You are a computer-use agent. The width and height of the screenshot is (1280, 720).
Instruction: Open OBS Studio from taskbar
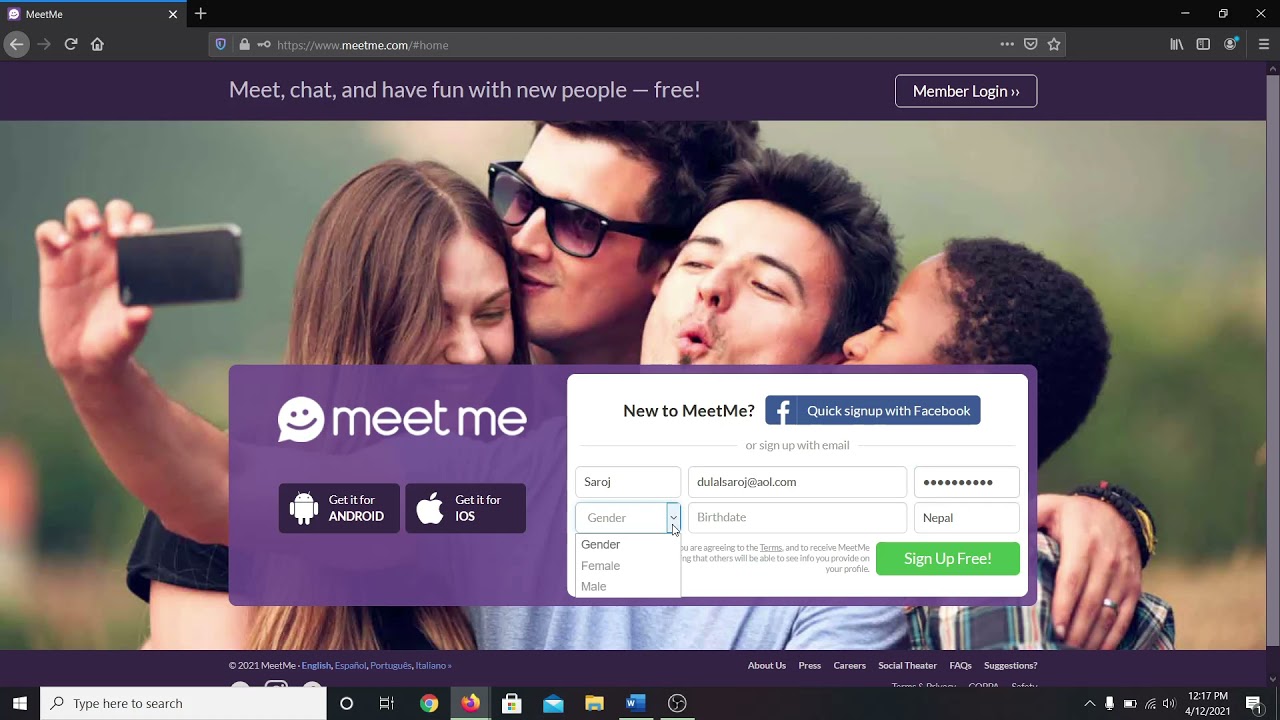(x=677, y=703)
